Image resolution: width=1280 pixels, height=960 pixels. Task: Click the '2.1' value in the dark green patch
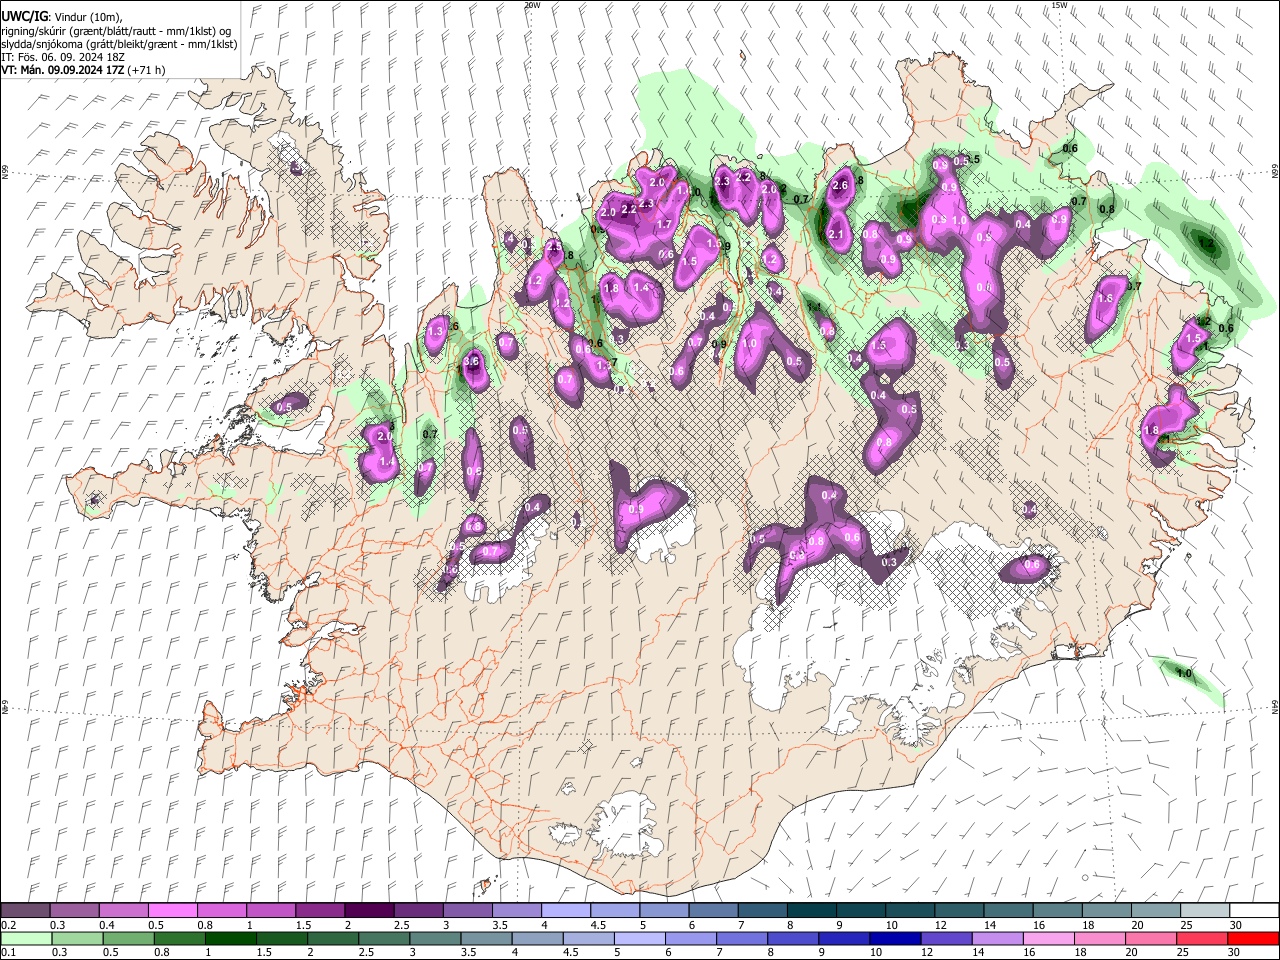837,234
